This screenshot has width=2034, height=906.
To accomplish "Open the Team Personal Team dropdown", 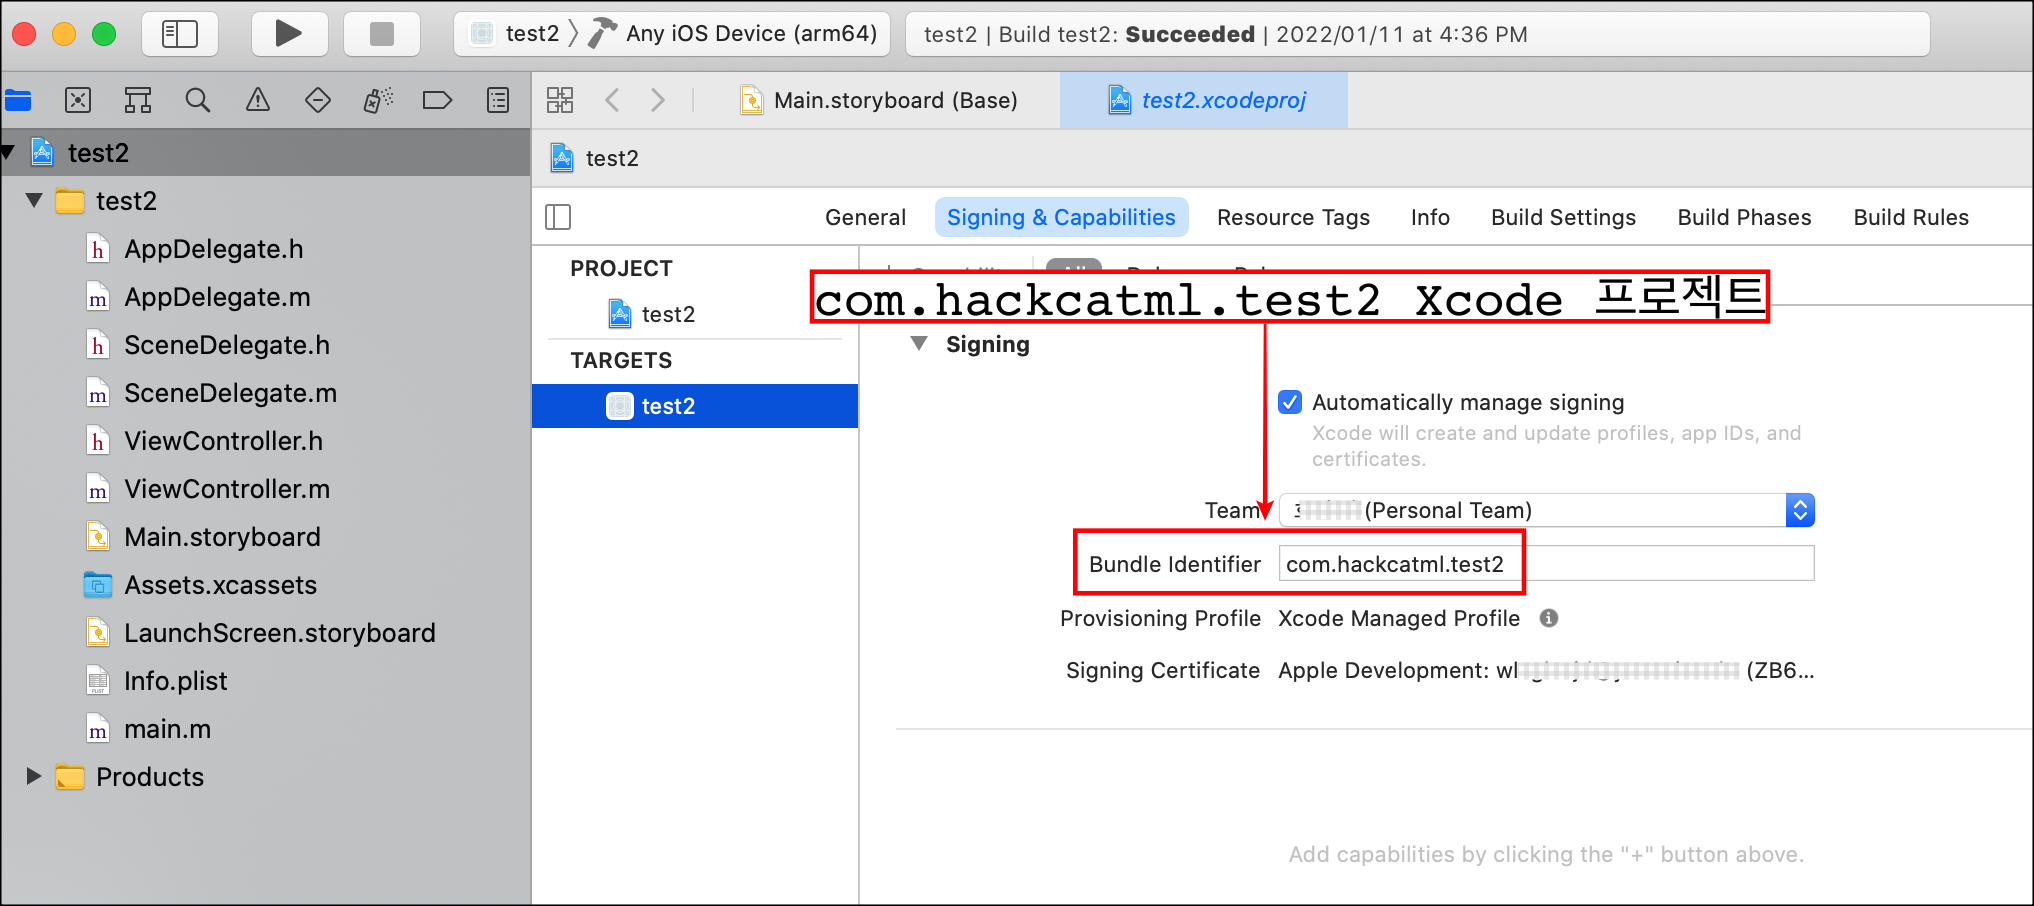I will [1547, 510].
